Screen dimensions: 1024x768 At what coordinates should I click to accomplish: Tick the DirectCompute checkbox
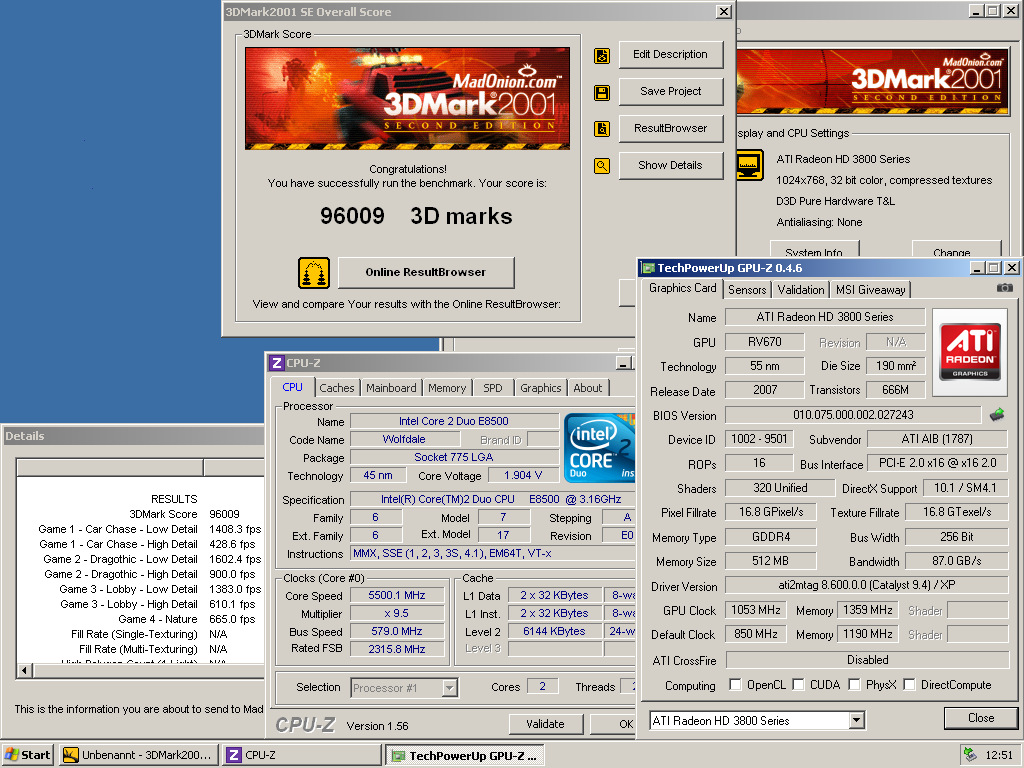[x=909, y=684]
